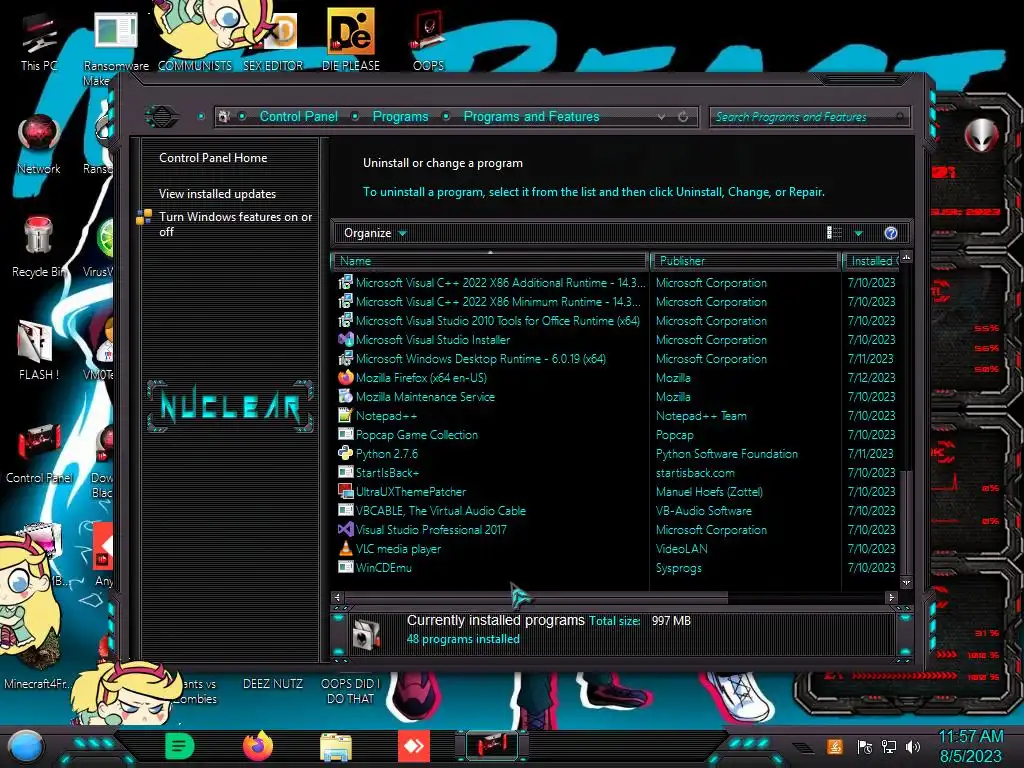This screenshot has height=768, width=1024.
Task: Click the Alienware head gadget icon
Action: click(x=981, y=135)
